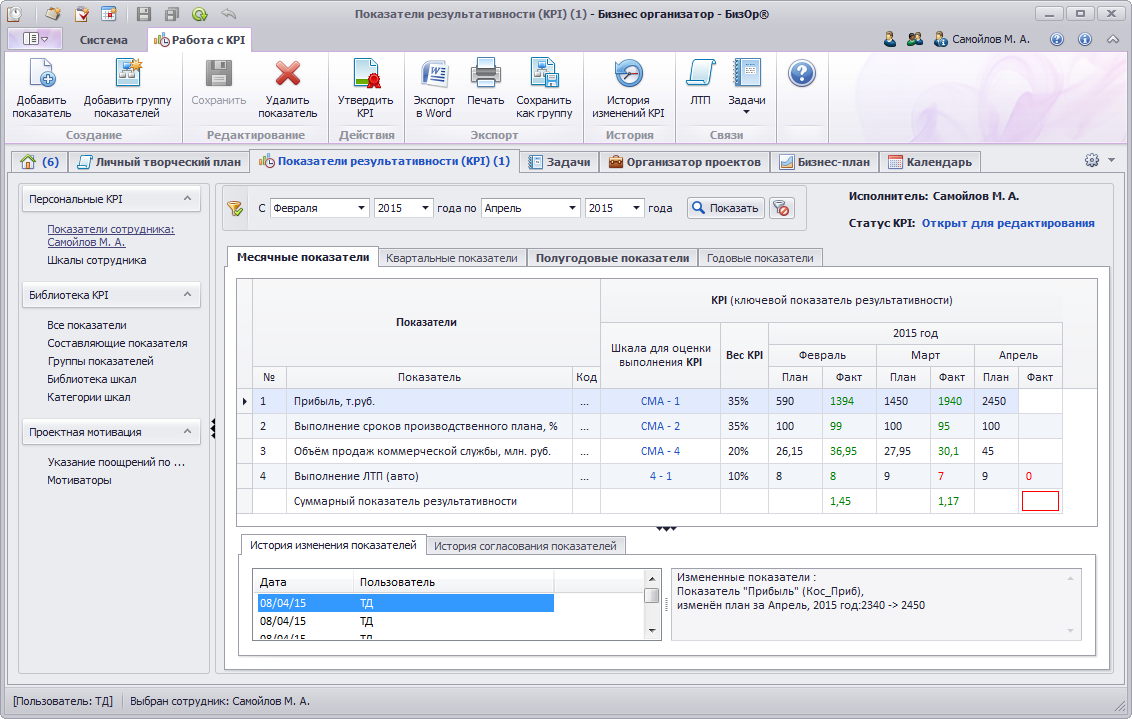Open KPI change history (История изменений KPI)
Viewport: 1132px width, 719px height.
pos(628,74)
